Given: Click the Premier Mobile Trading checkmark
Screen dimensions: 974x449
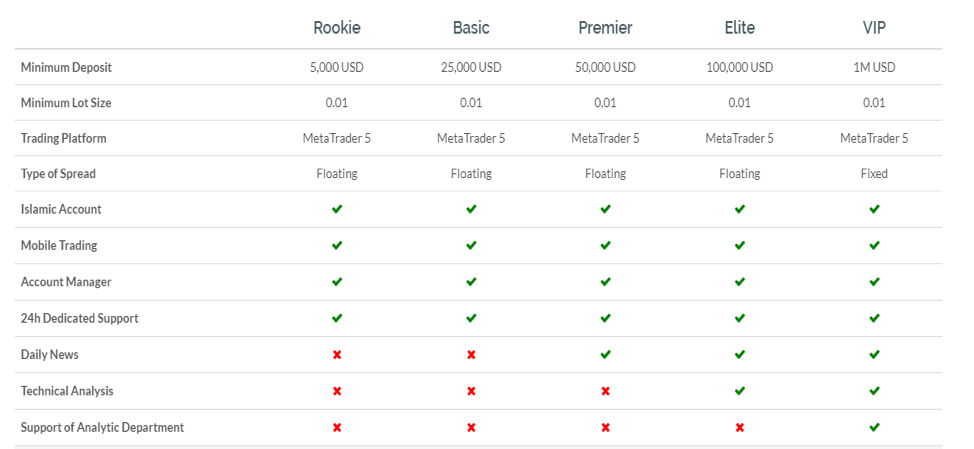Looking at the screenshot, I should (x=606, y=245).
